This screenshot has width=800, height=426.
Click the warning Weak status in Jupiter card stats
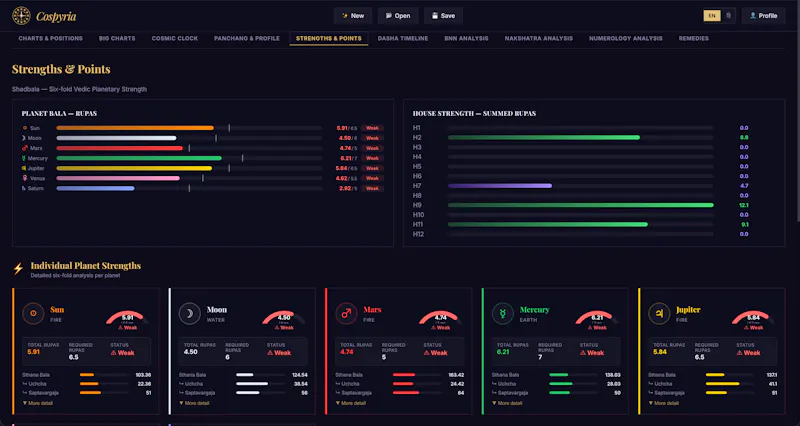pos(748,353)
